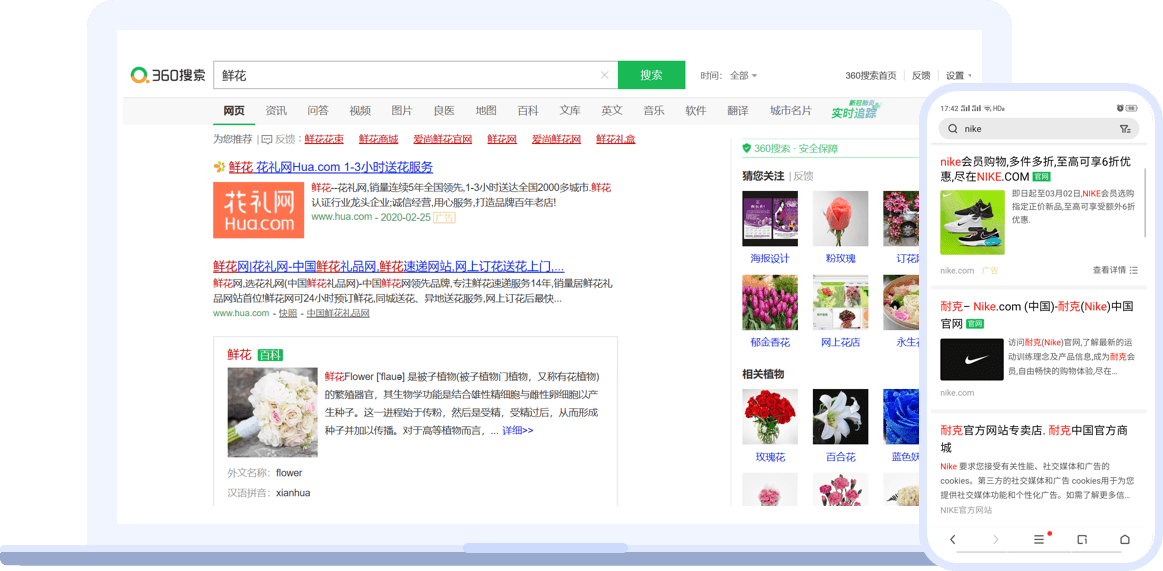Switch to the 资讯 tab
1163x571 pixels.
pos(276,110)
